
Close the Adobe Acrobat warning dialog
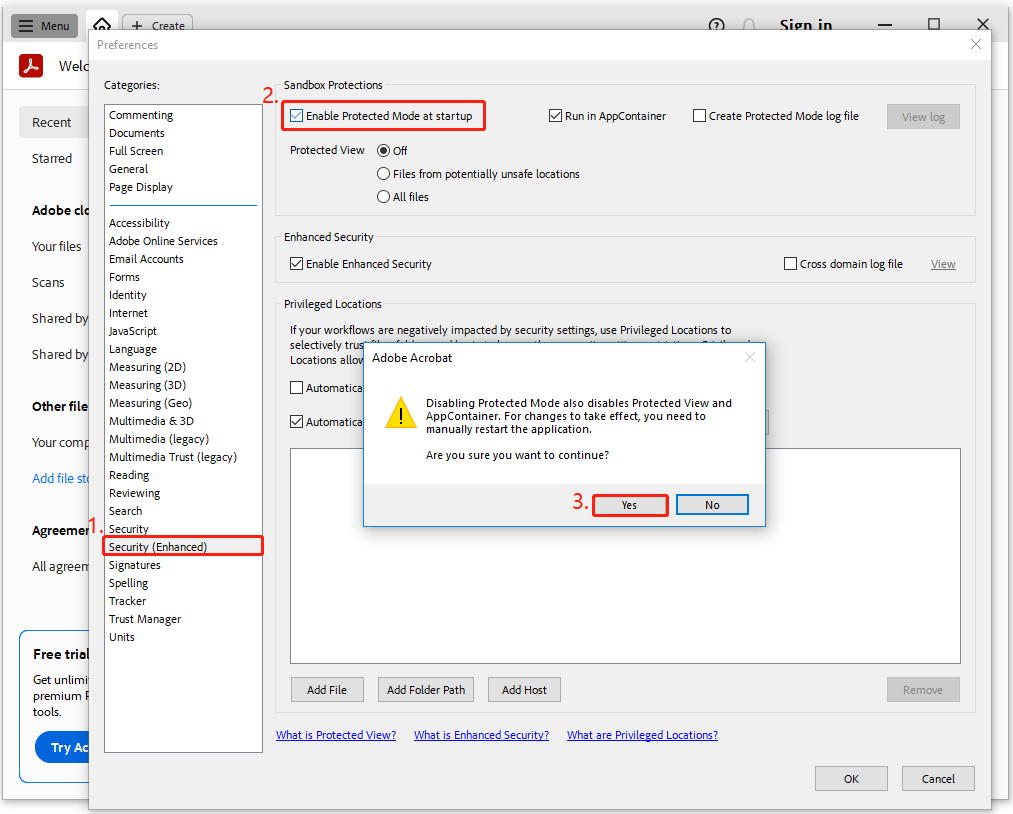point(749,357)
